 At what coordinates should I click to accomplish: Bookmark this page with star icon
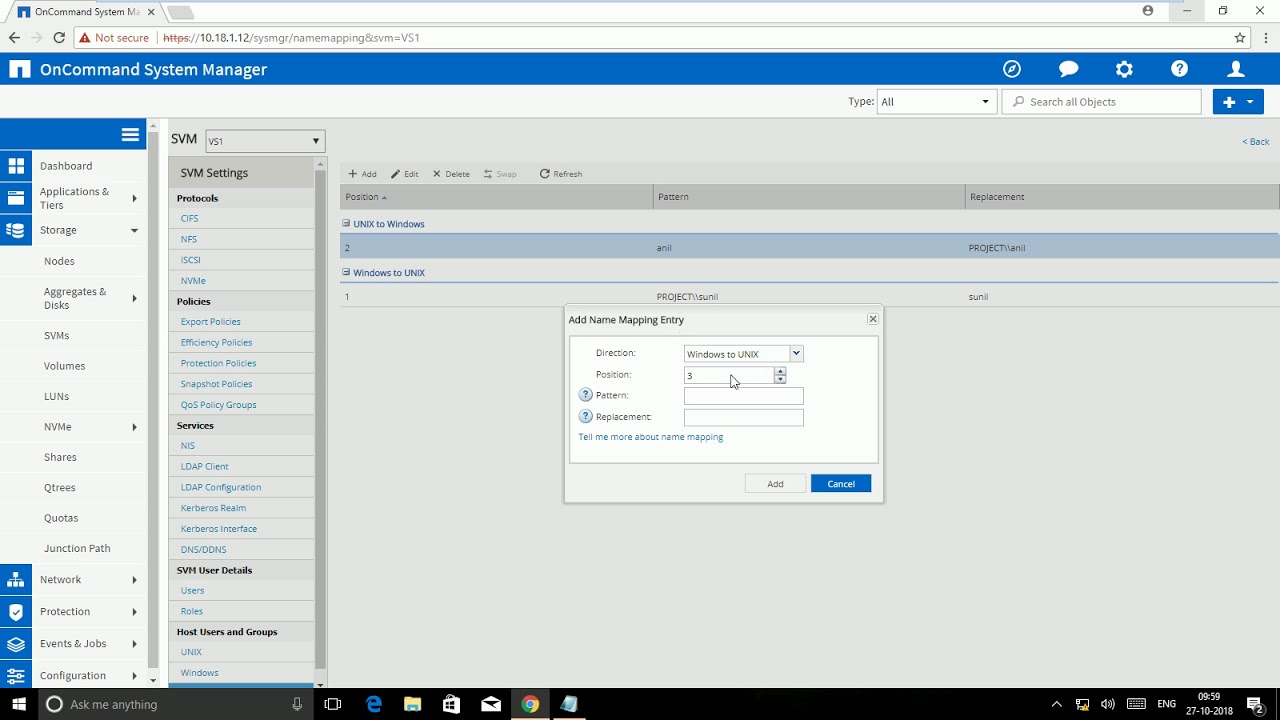(1240, 37)
